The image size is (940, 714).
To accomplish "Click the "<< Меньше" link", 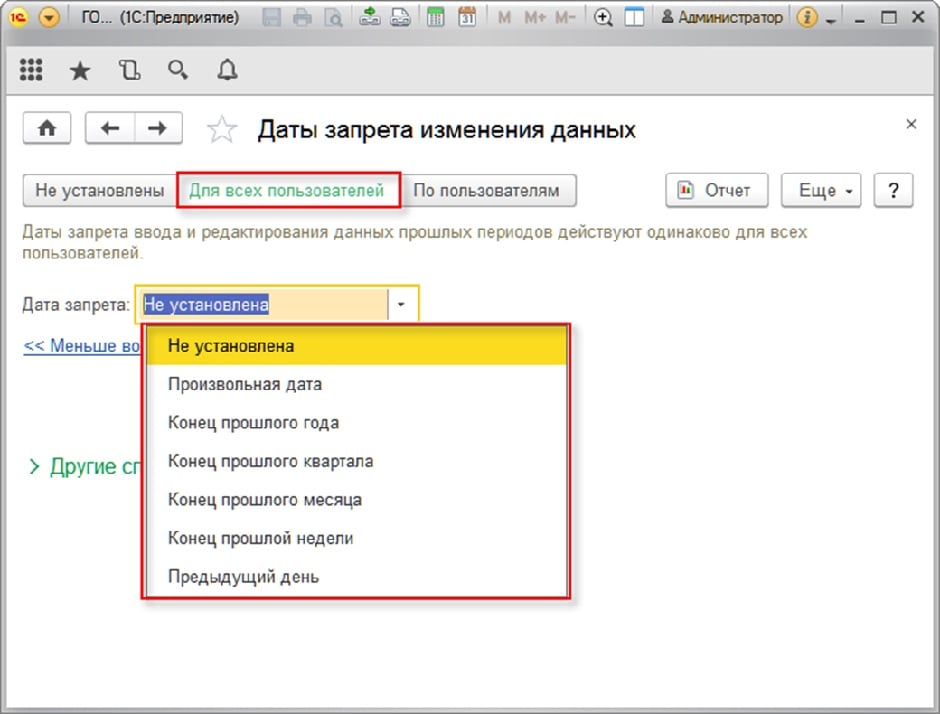I will point(82,346).
